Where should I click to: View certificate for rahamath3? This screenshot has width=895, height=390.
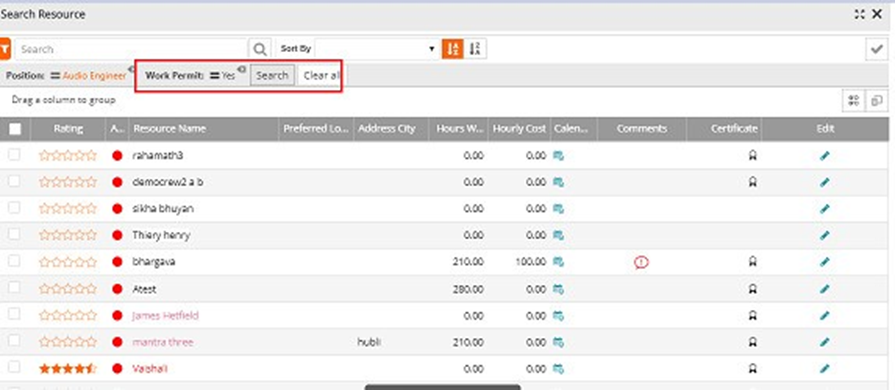click(752, 155)
